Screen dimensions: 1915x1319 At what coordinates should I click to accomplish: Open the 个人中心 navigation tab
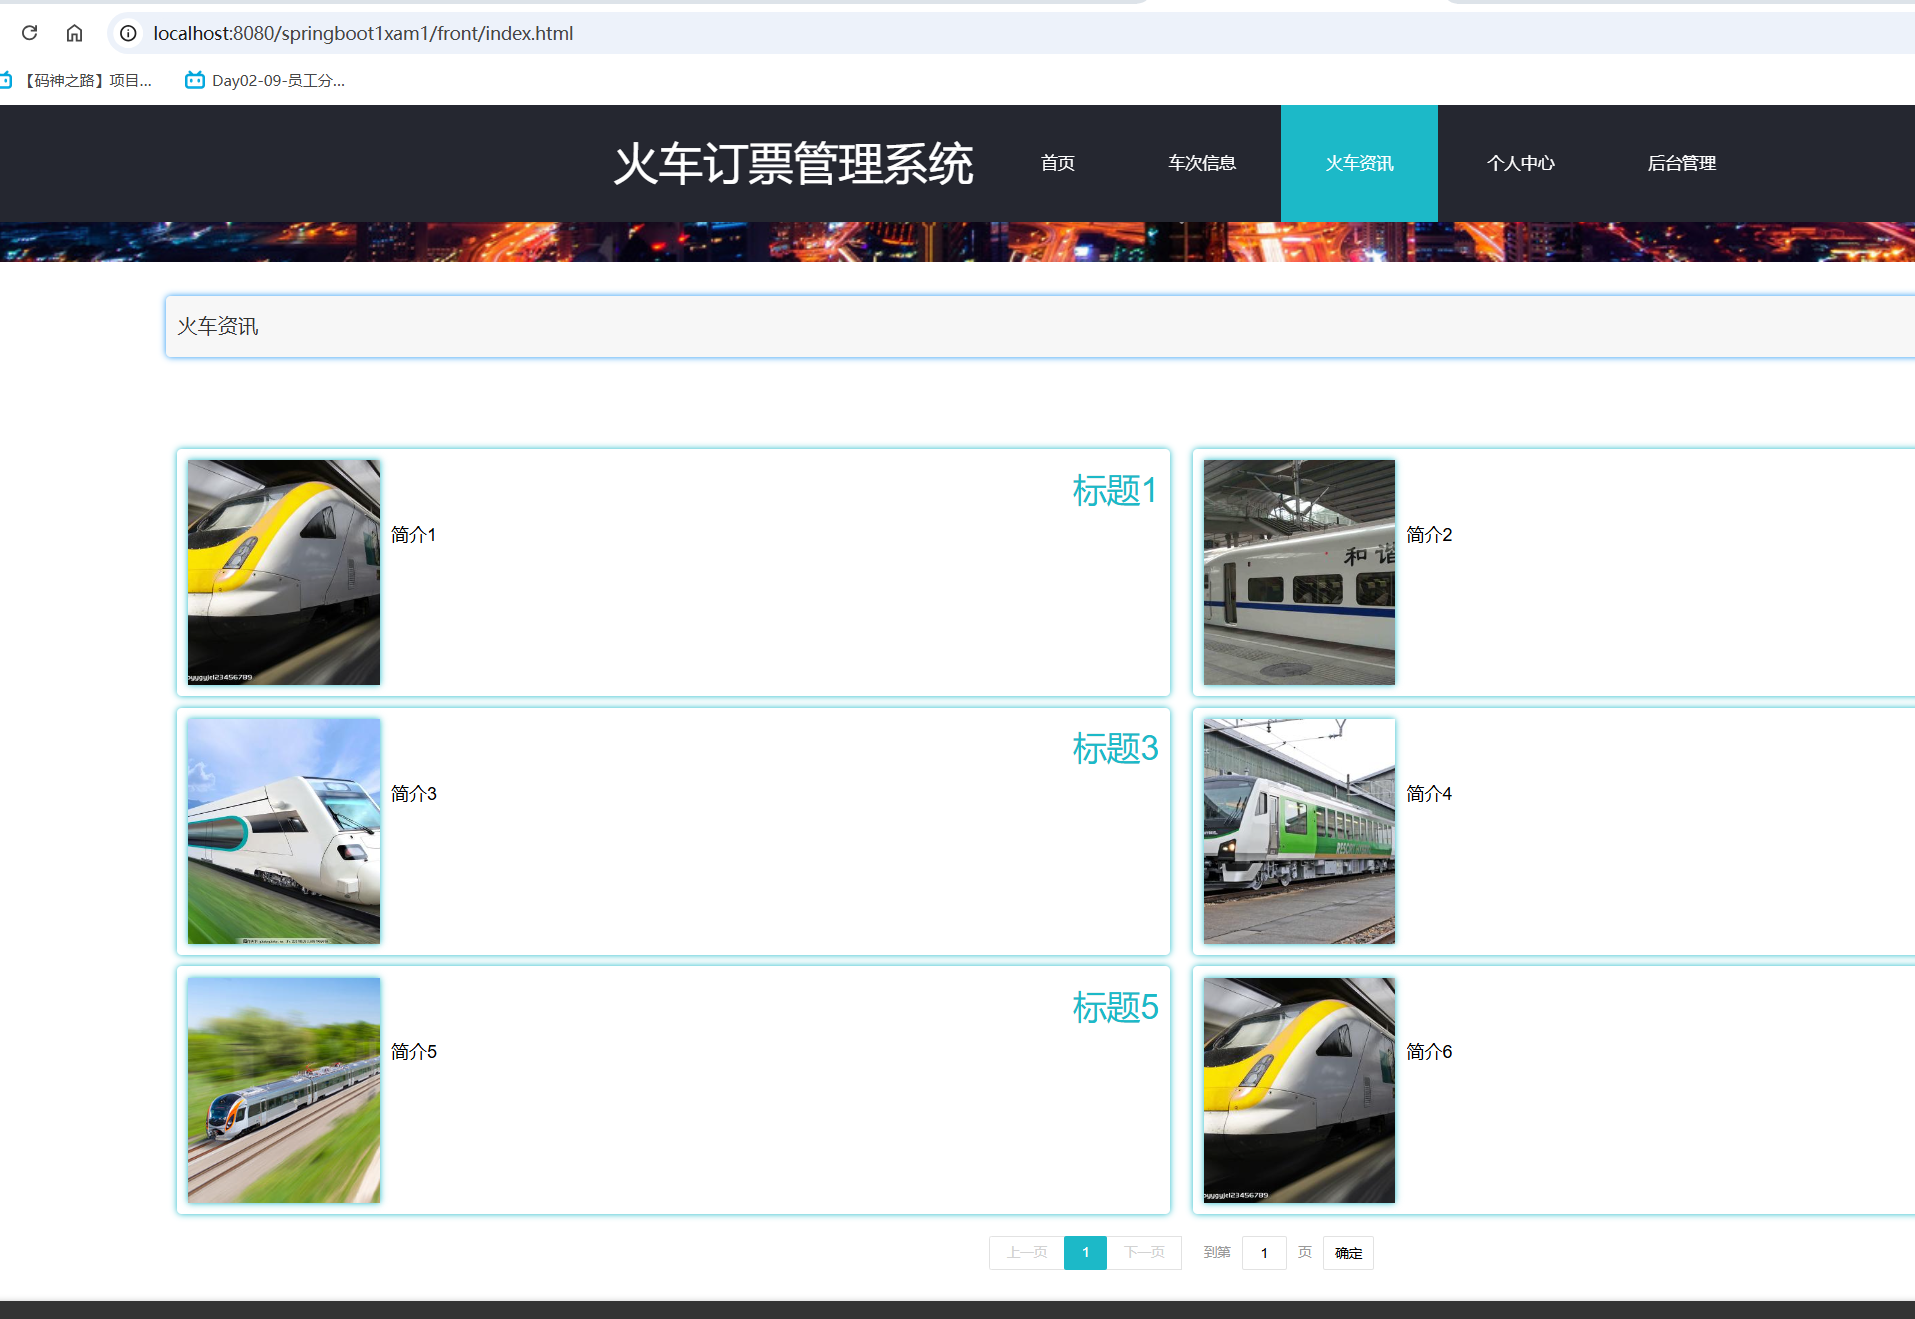pos(1520,163)
